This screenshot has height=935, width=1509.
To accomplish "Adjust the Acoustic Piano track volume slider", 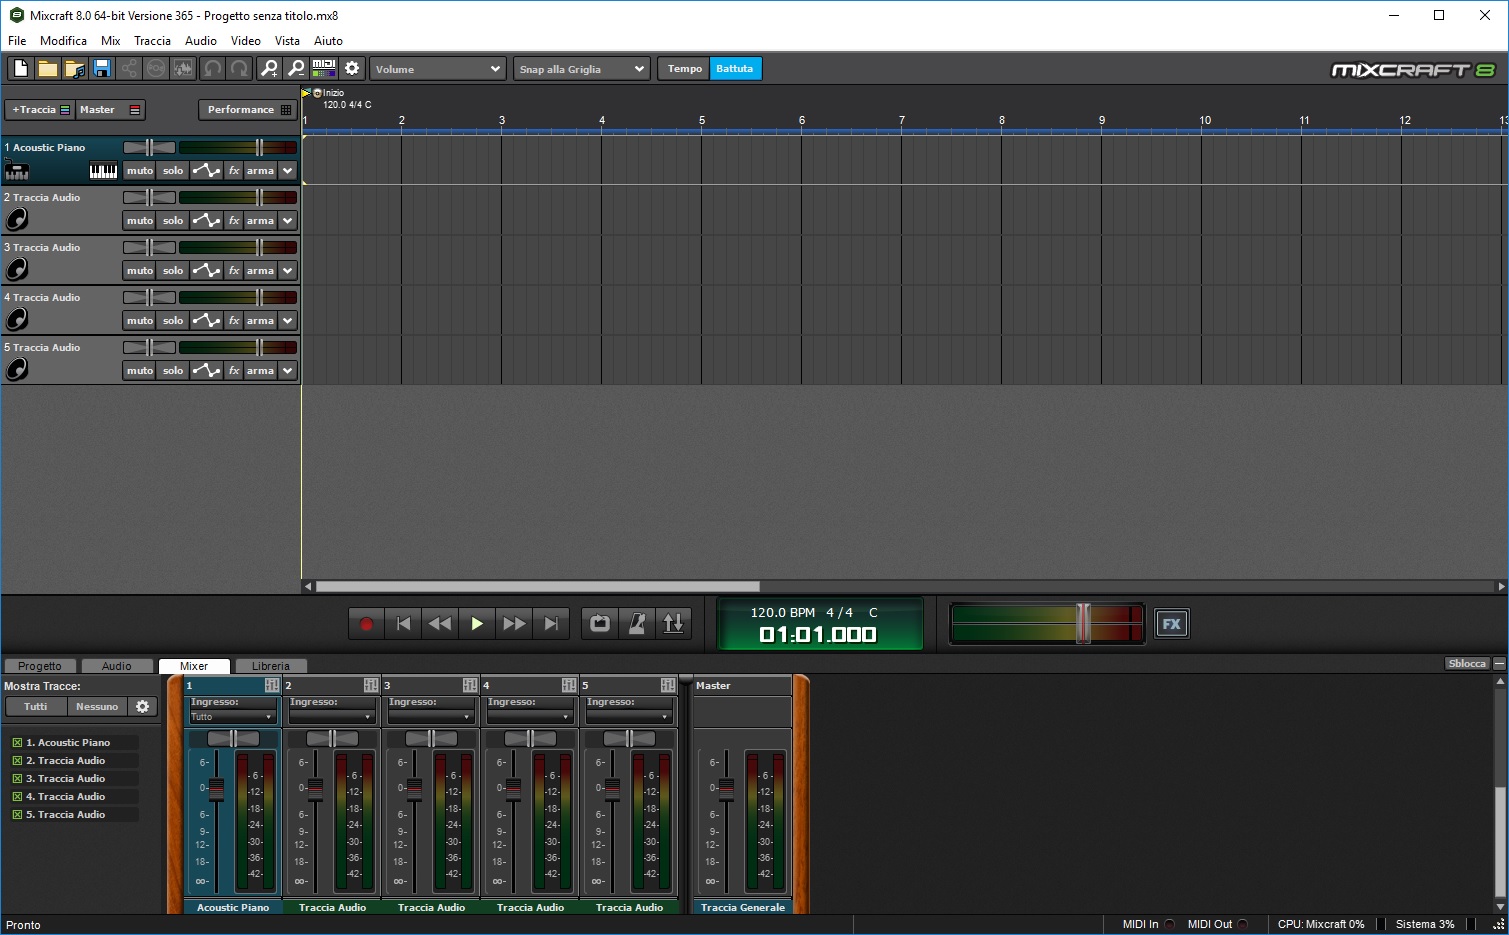I will [x=259, y=147].
